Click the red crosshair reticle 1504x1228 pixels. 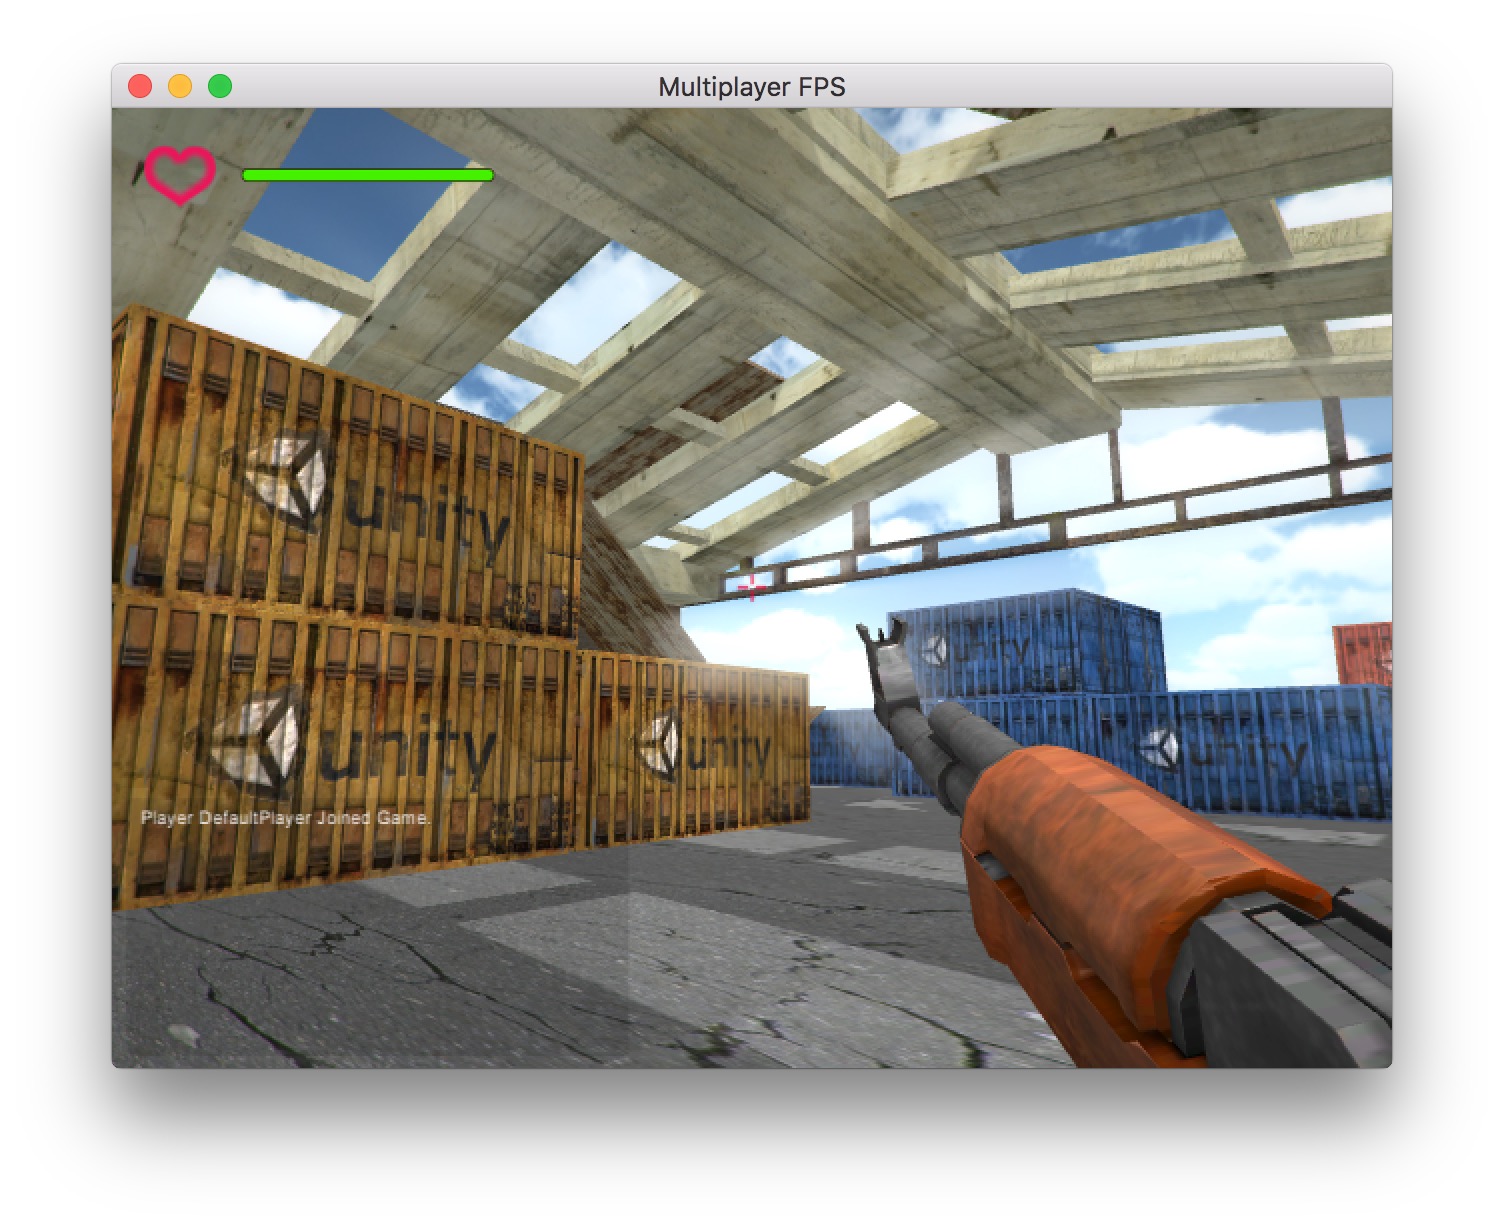coord(752,588)
